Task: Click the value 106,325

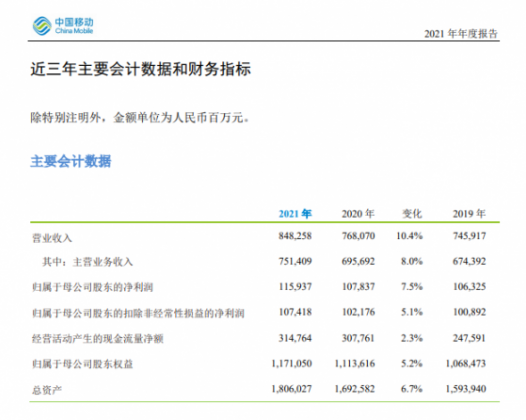Action: click(x=469, y=286)
